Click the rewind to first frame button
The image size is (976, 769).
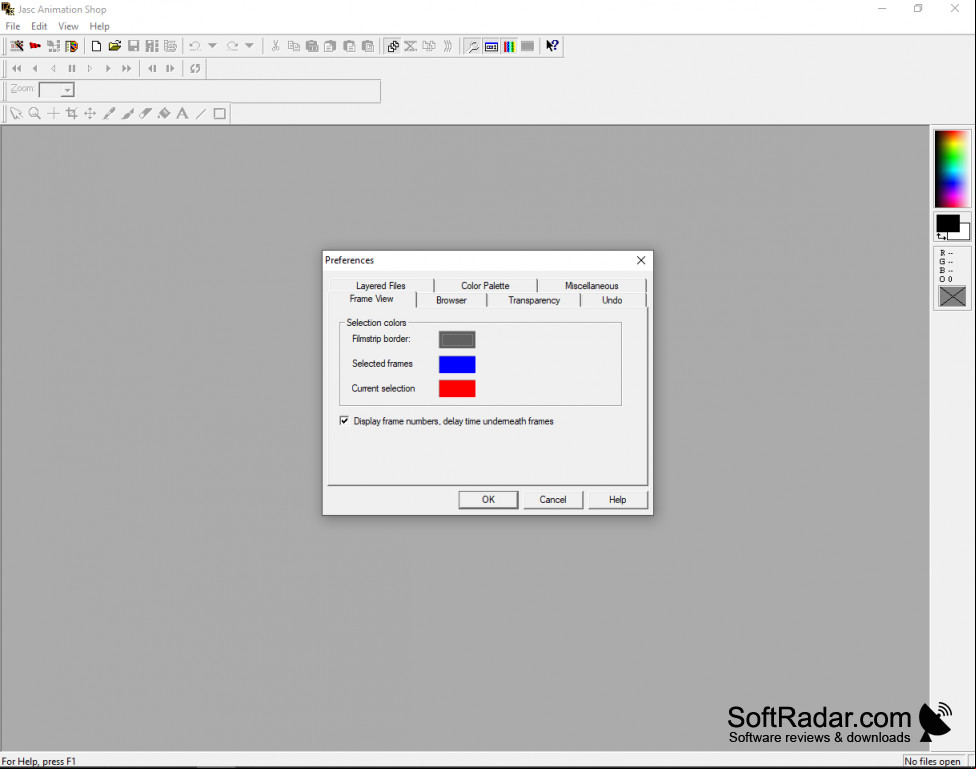[x=17, y=68]
